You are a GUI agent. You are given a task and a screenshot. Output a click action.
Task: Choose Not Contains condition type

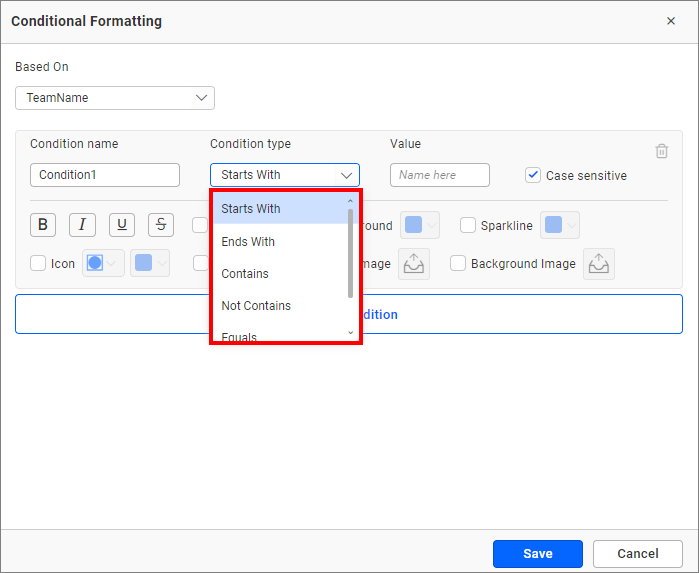(256, 306)
